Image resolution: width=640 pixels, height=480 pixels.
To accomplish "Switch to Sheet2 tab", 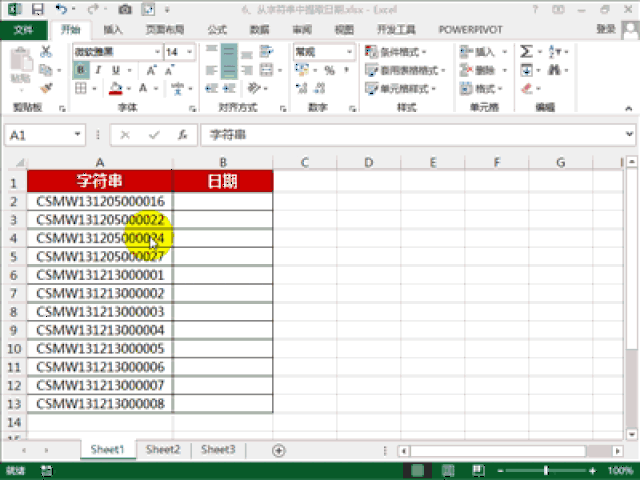I will coord(163,449).
